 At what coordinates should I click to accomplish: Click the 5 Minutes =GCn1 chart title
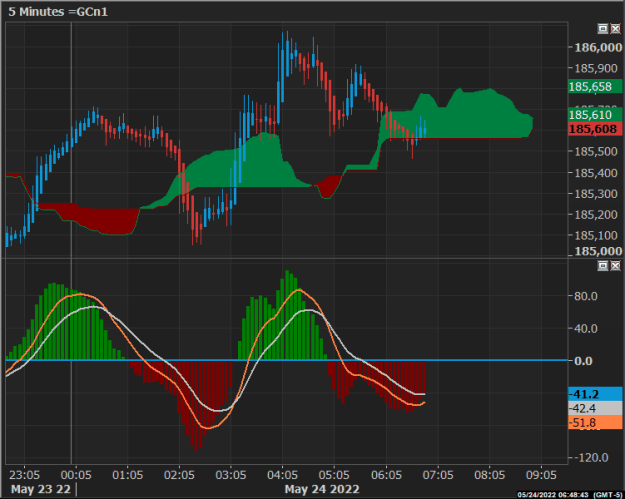(58, 12)
